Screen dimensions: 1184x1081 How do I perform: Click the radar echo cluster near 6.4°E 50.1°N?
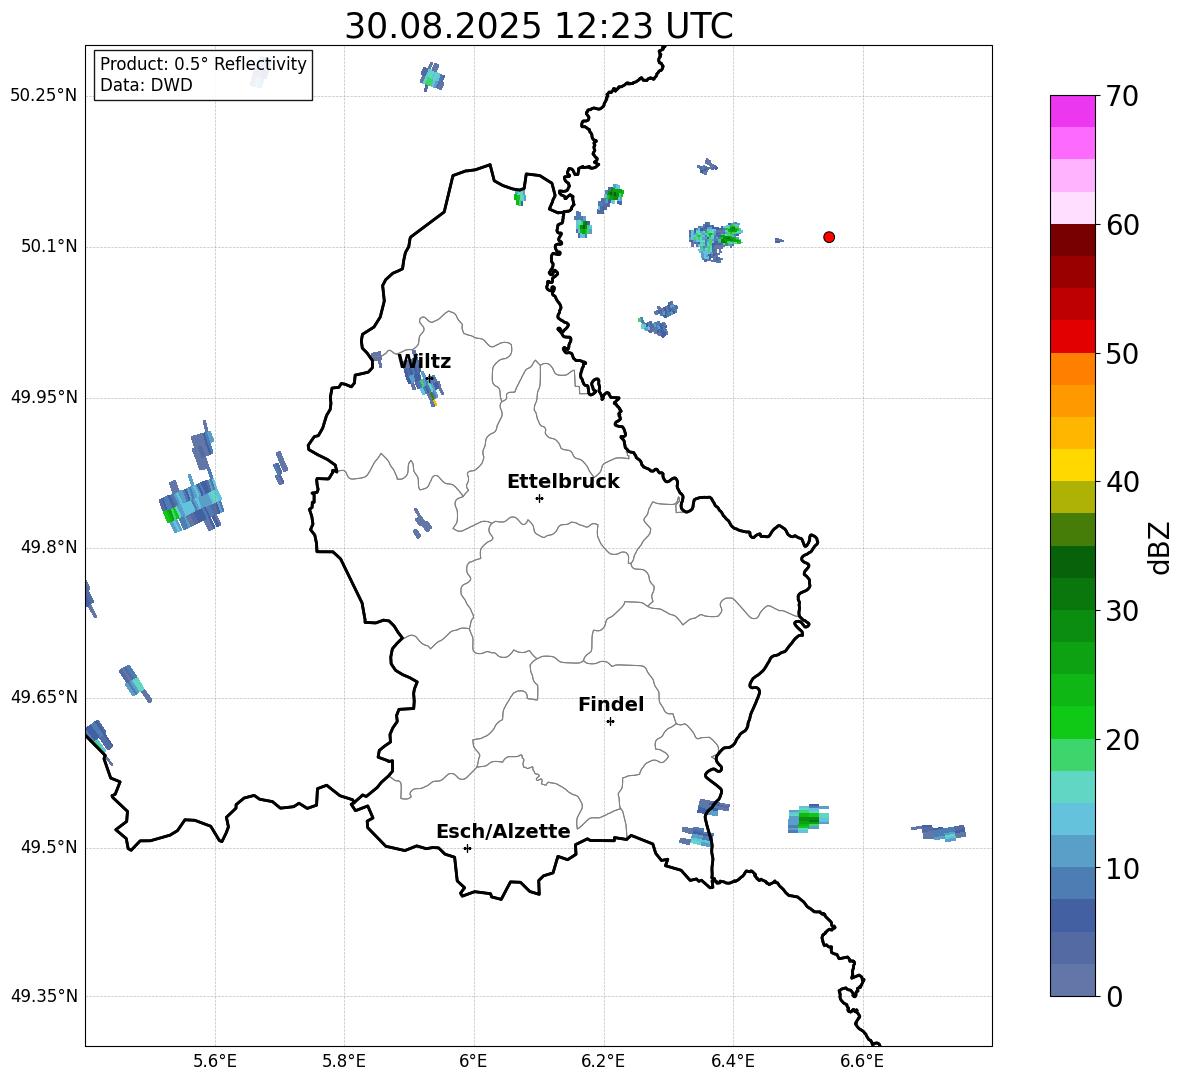point(716,239)
